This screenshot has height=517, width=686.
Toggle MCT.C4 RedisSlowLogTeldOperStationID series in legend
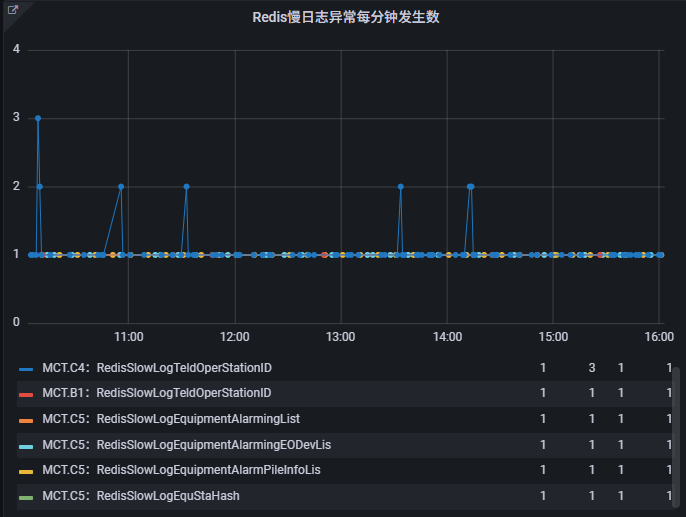tap(156, 368)
